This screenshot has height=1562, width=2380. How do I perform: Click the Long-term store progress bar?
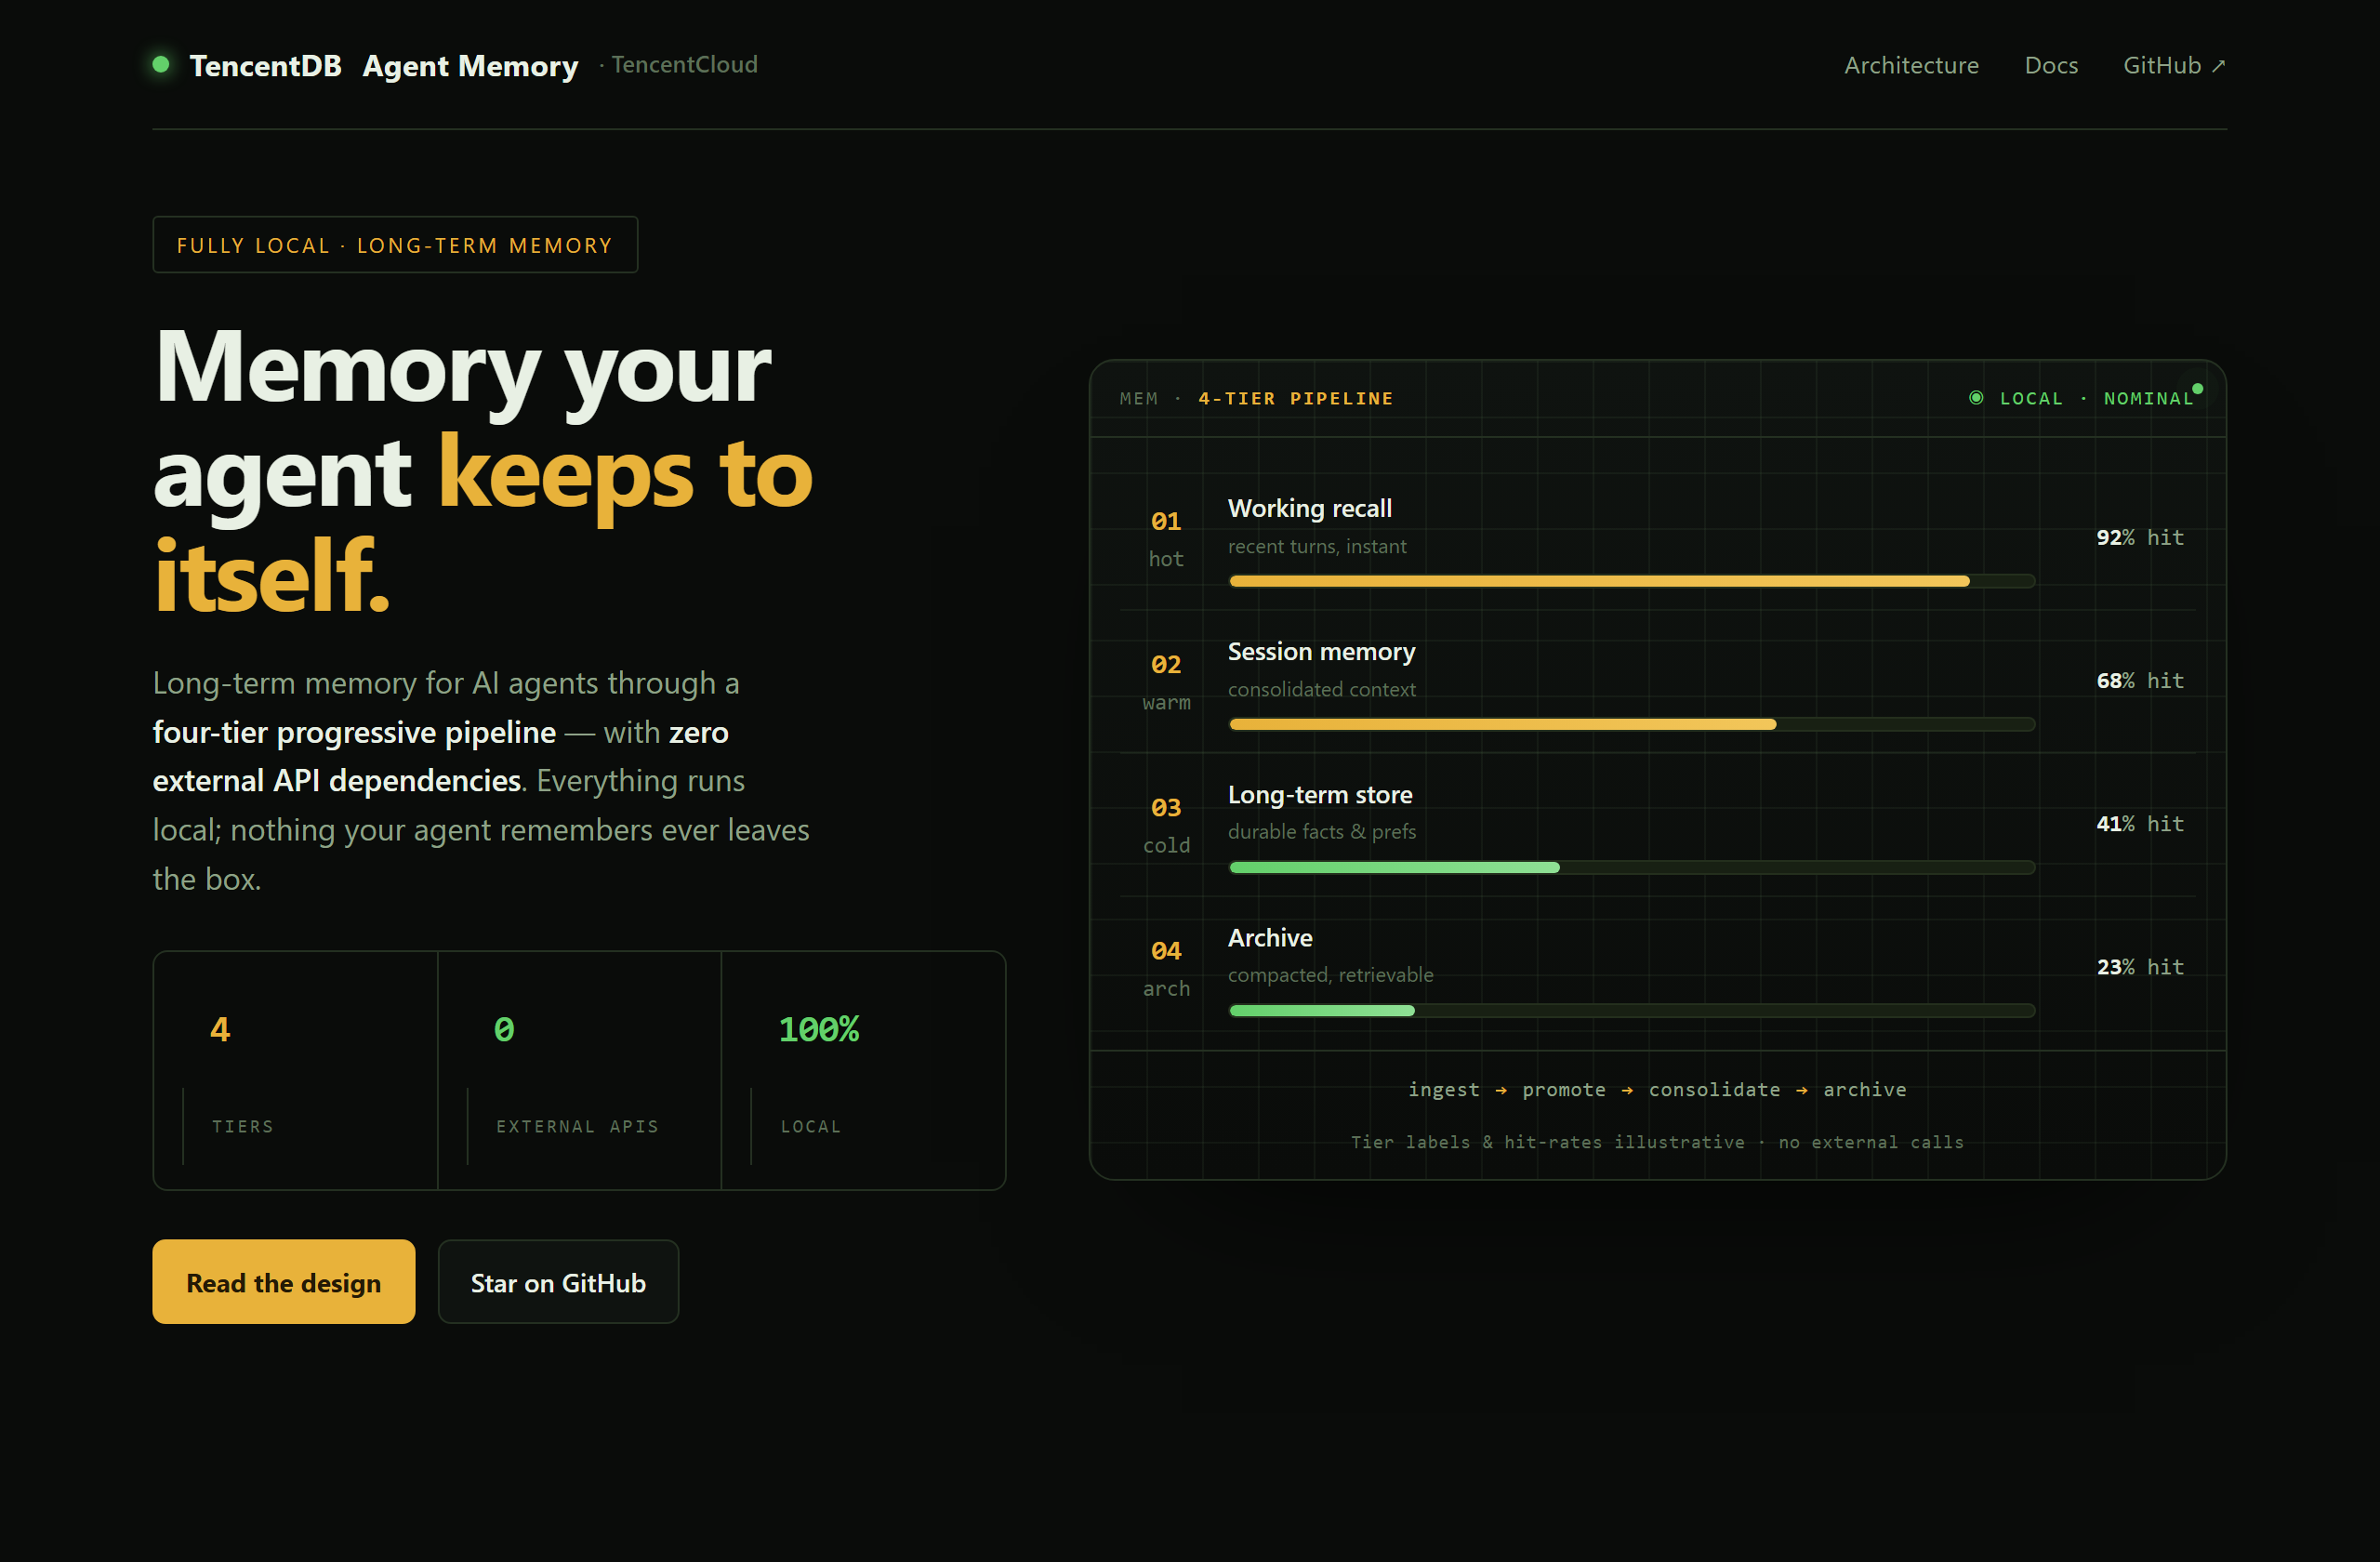click(1632, 867)
